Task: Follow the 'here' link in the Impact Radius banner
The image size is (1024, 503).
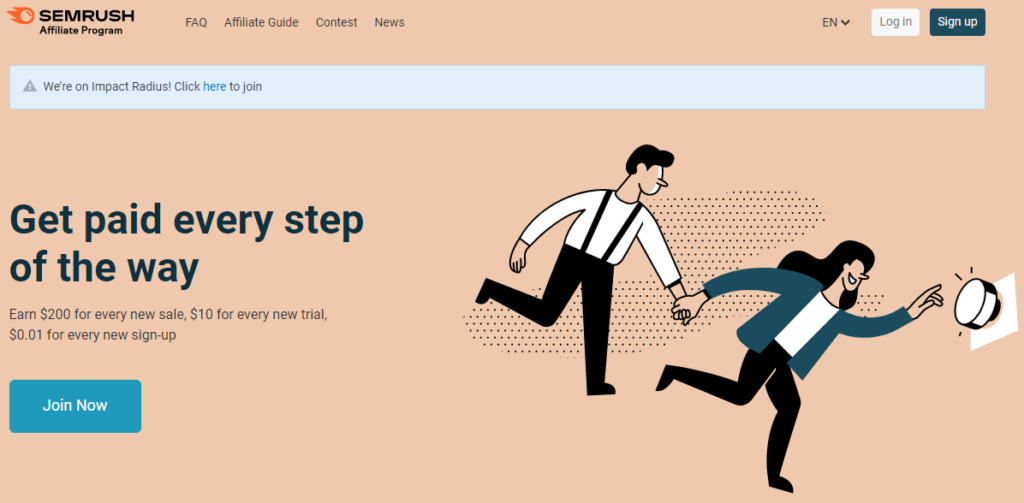Action: [x=214, y=86]
